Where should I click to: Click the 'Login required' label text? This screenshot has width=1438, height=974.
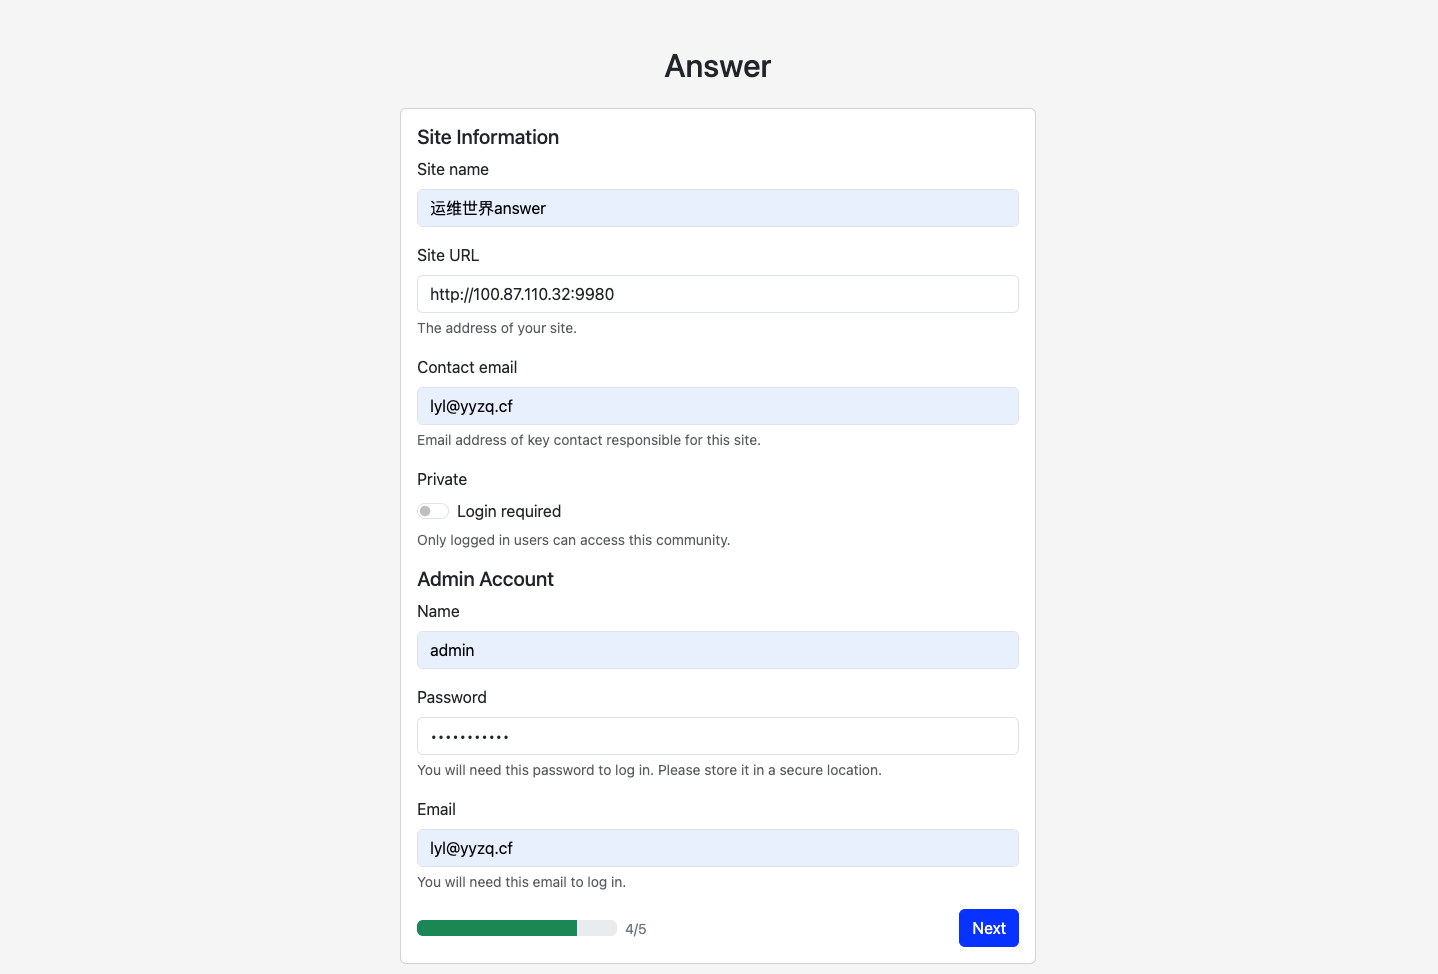click(508, 511)
